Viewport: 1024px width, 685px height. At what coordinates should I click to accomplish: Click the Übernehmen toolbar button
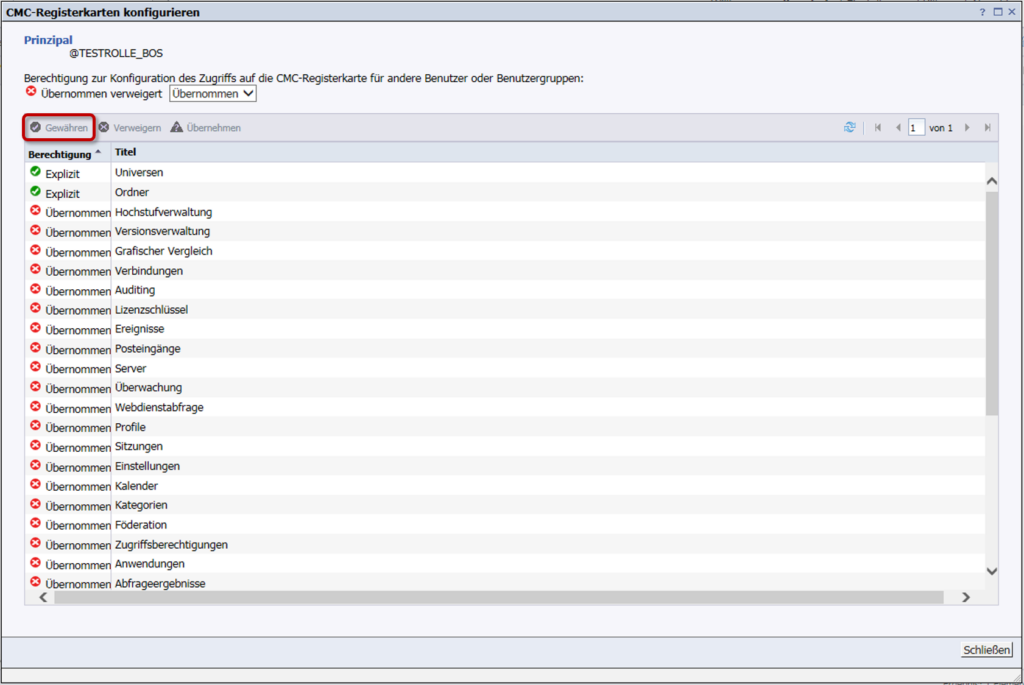pyautogui.click(x=206, y=128)
